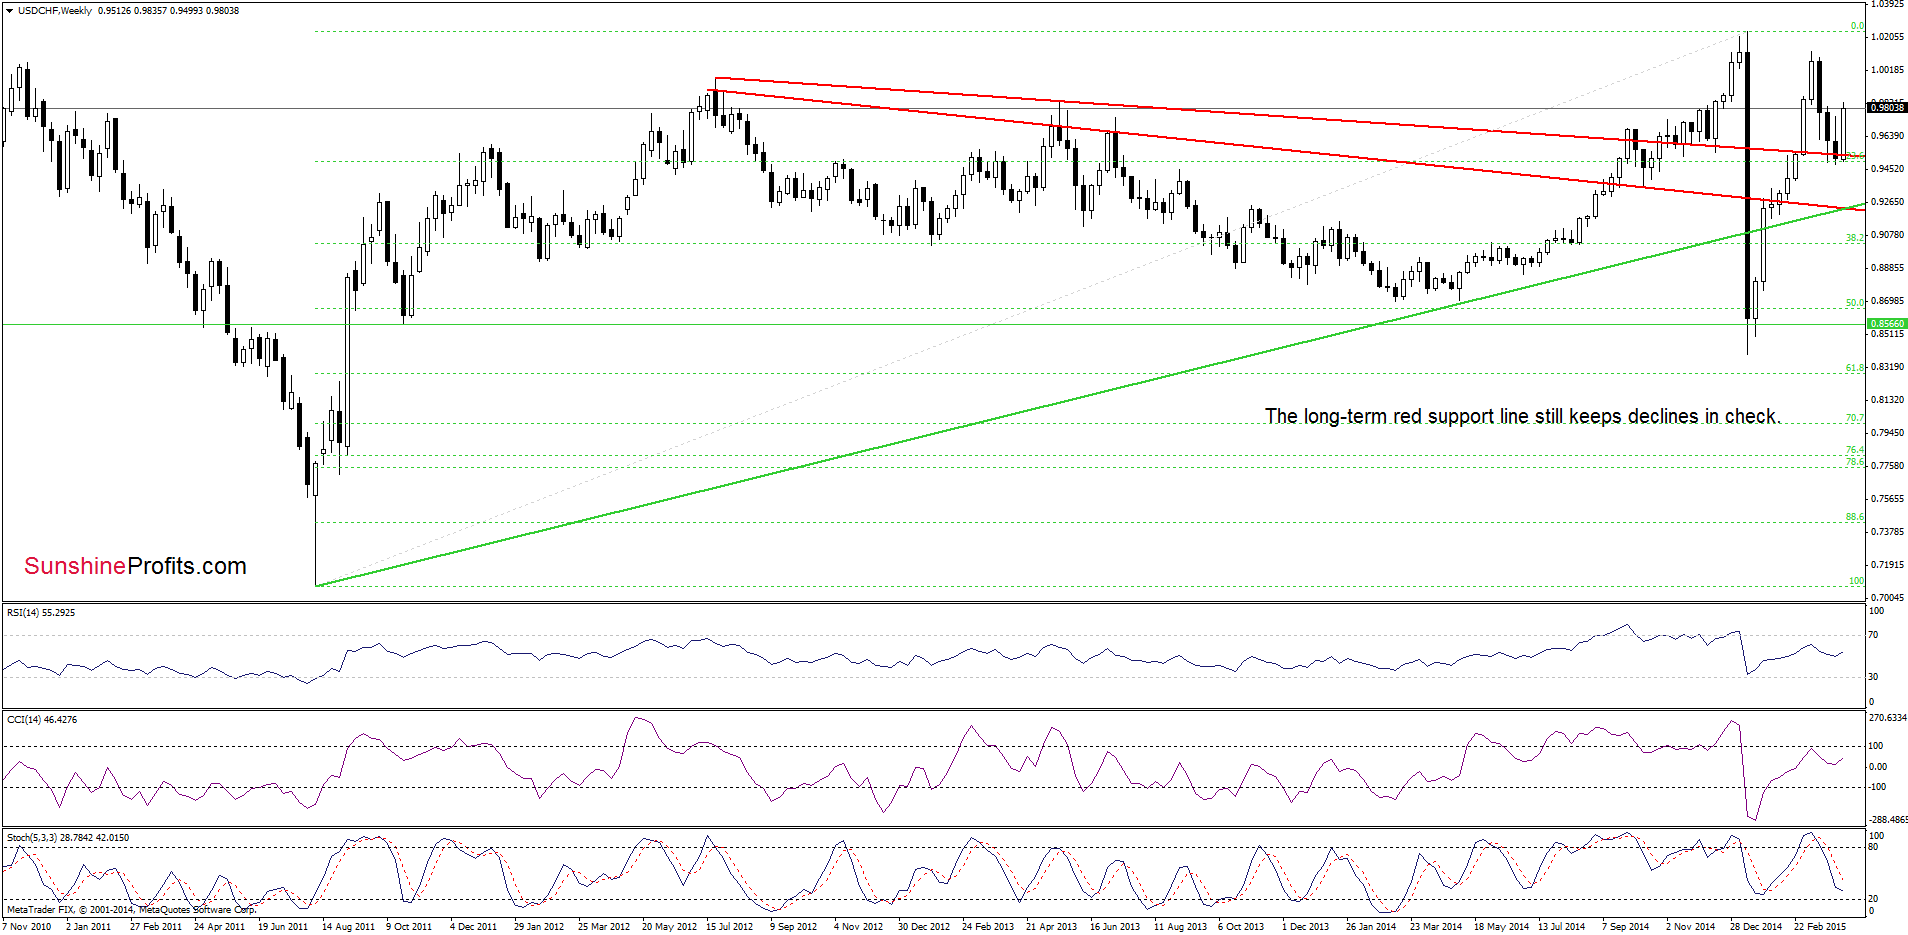Click the Fibonacci 88.6 level label
The image size is (1908, 935).
point(1855,517)
